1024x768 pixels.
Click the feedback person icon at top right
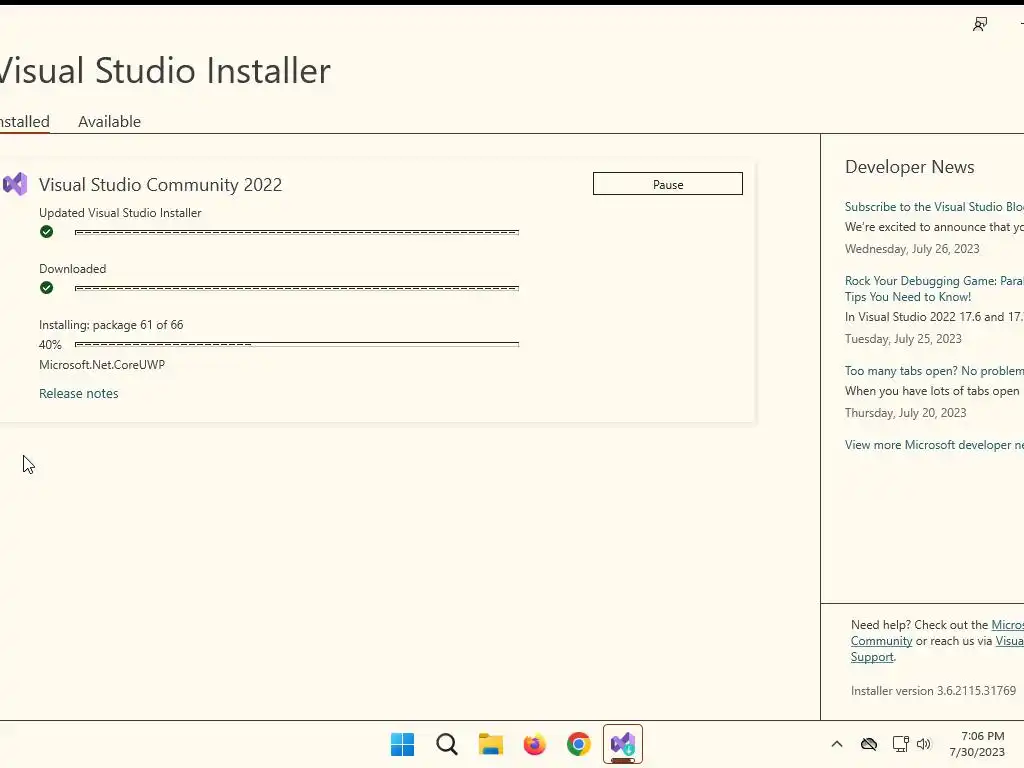[980, 25]
